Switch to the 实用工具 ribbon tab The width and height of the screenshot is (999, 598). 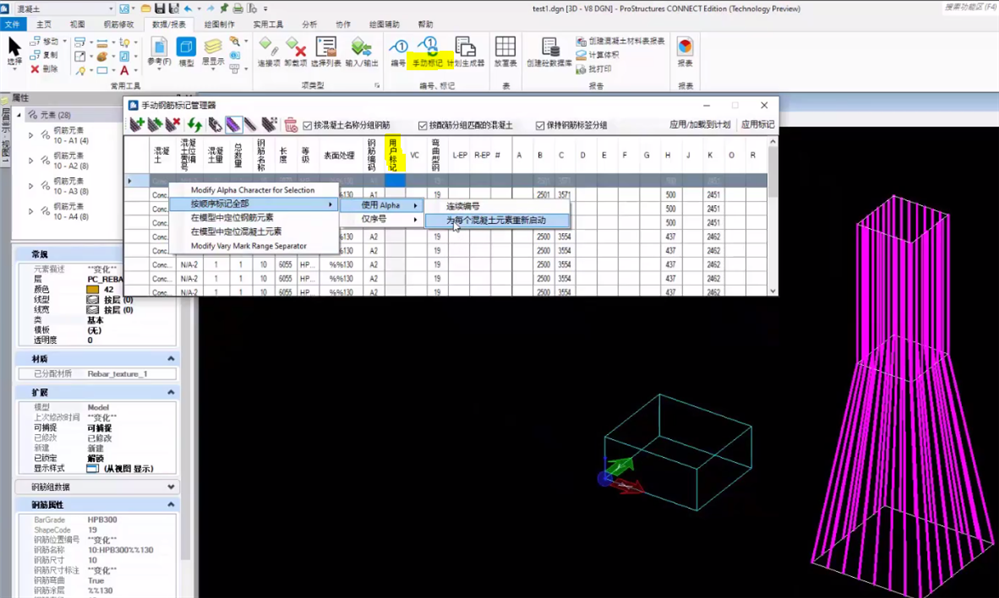coord(268,24)
